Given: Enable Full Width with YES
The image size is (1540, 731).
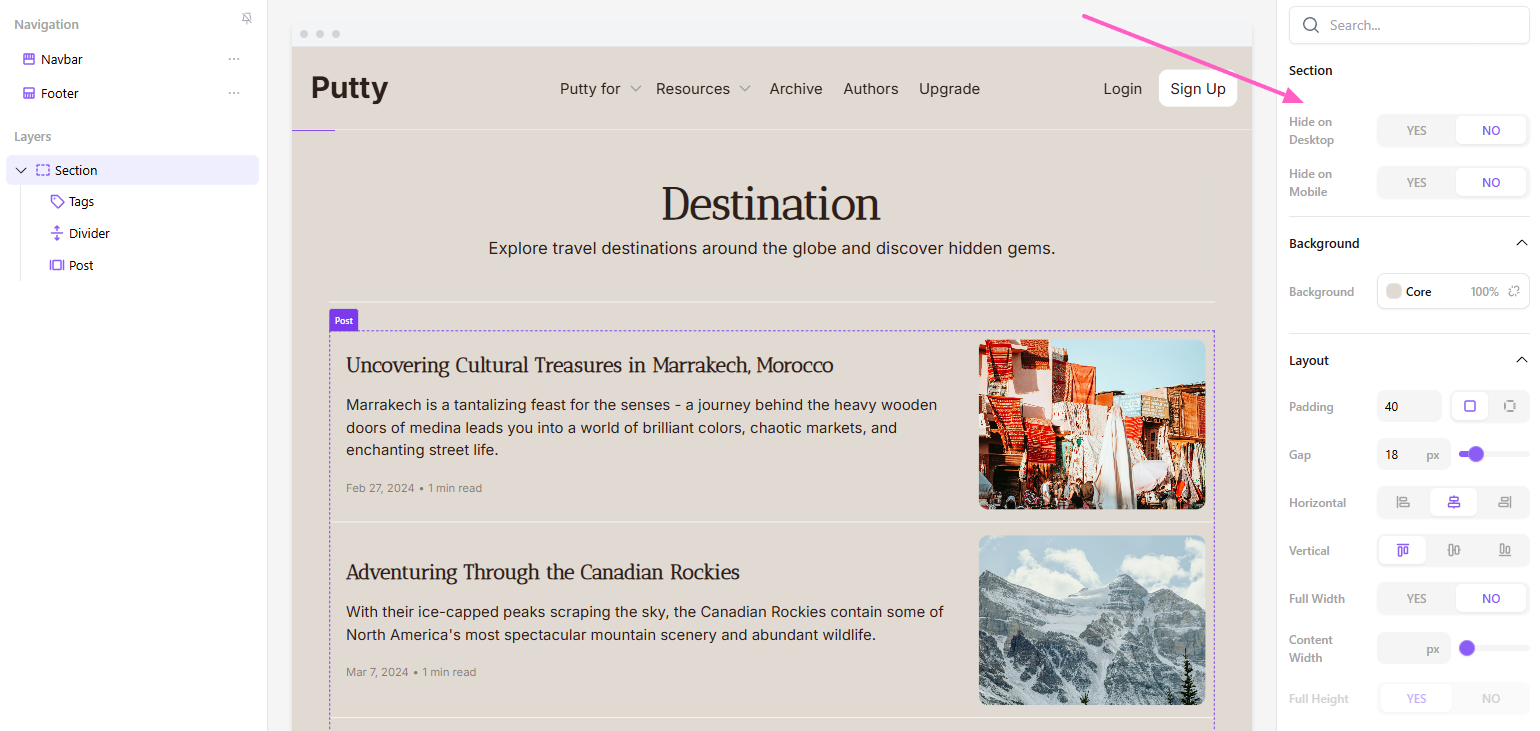Looking at the screenshot, I should pos(1416,599).
